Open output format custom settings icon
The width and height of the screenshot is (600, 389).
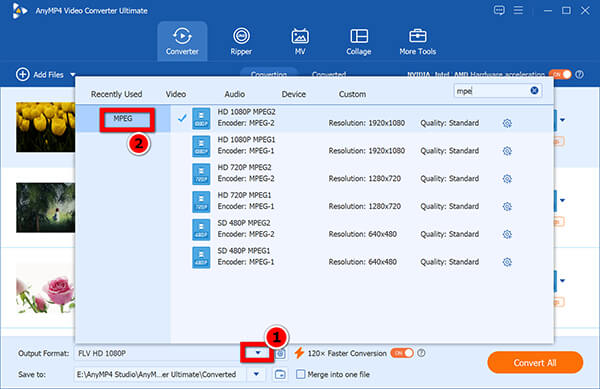tap(281, 353)
